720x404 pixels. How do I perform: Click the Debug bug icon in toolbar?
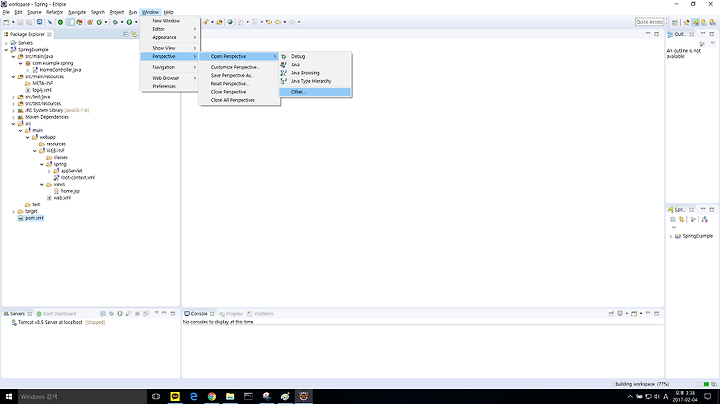point(115,22)
